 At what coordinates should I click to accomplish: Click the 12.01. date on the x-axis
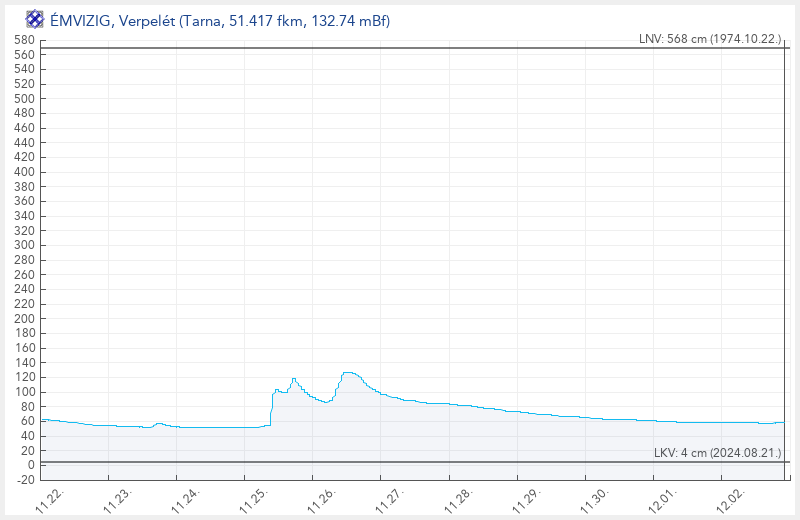click(x=665, y=499)
